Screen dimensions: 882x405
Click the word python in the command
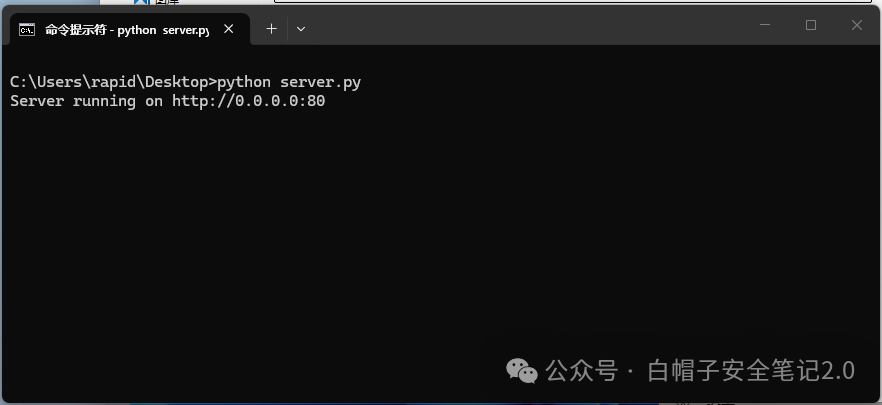click(x=244, y=82)
